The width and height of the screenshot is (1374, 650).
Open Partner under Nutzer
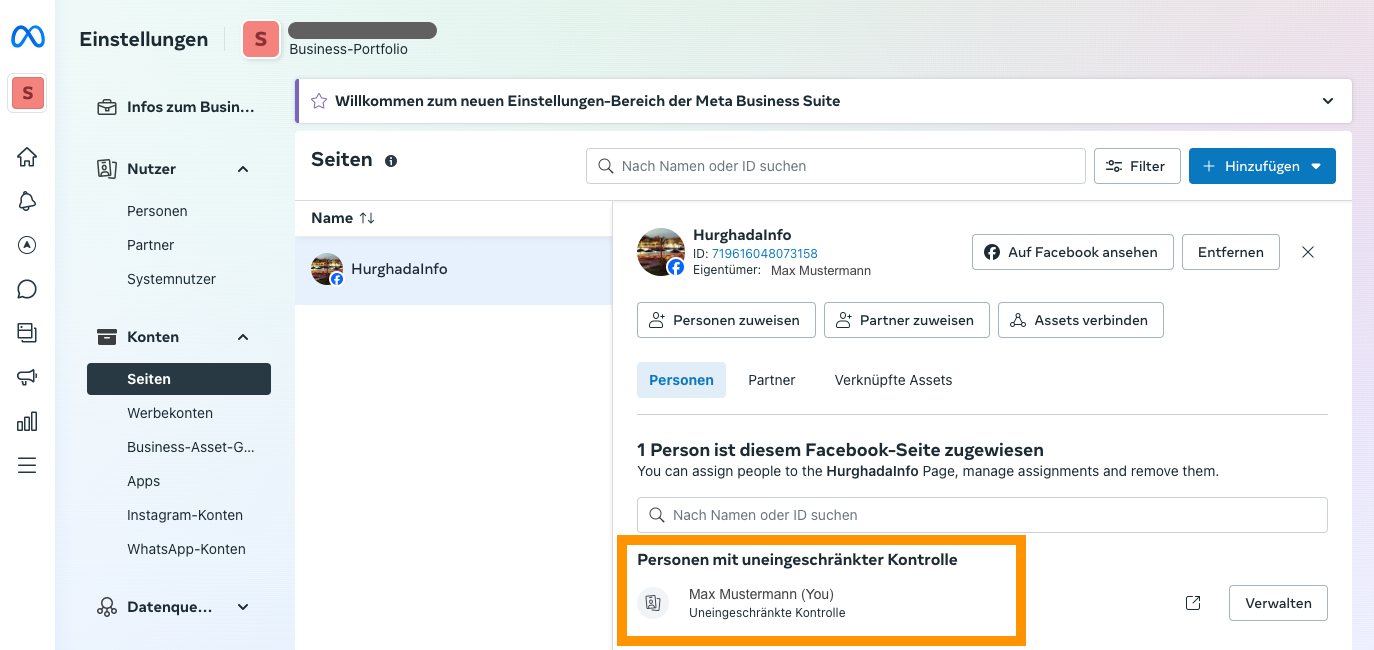(x=150, y=245)
